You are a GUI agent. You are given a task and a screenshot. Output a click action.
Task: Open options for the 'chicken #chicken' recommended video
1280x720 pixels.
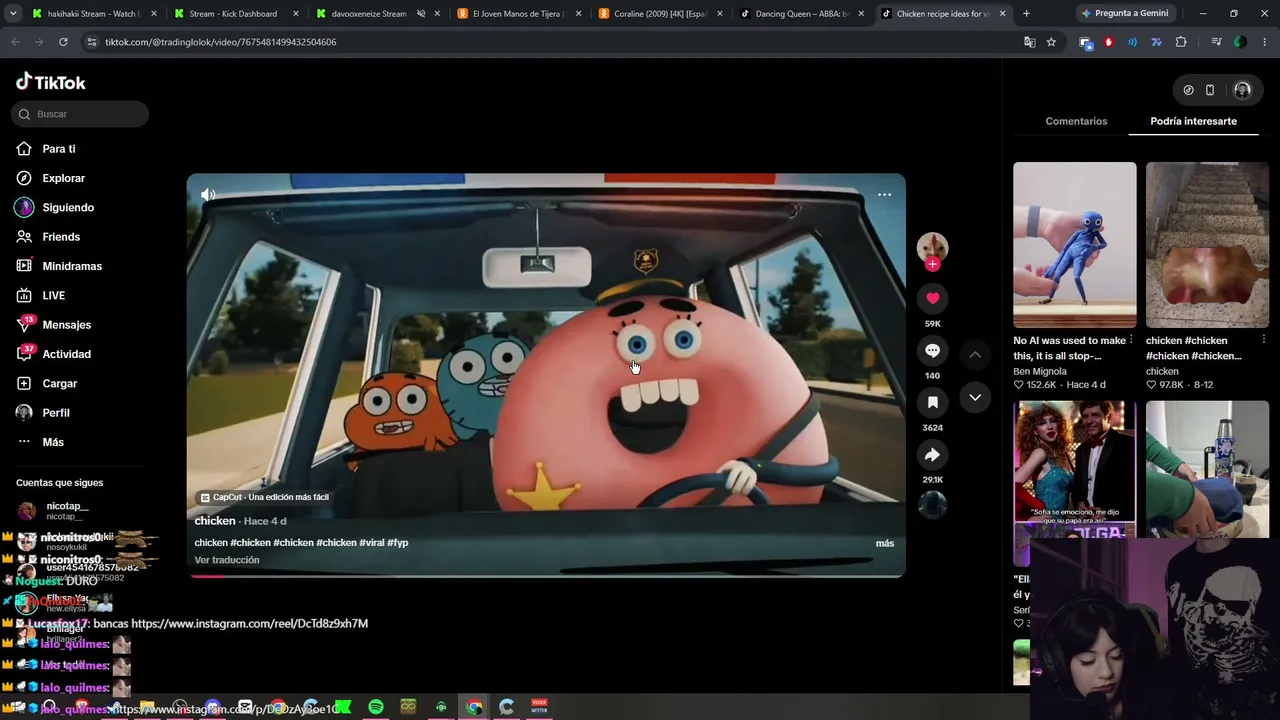[x=1264, y=340]
